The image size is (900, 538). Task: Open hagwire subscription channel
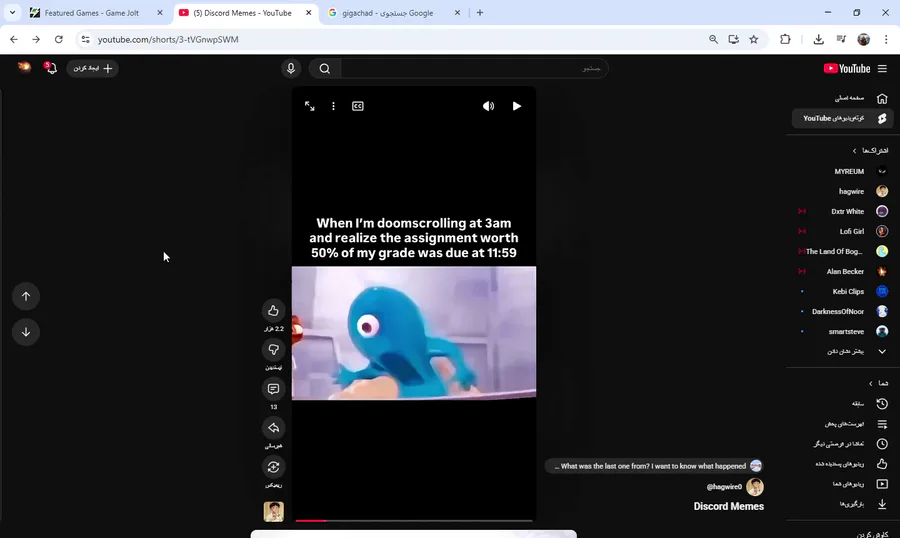[x=843, y=191]
